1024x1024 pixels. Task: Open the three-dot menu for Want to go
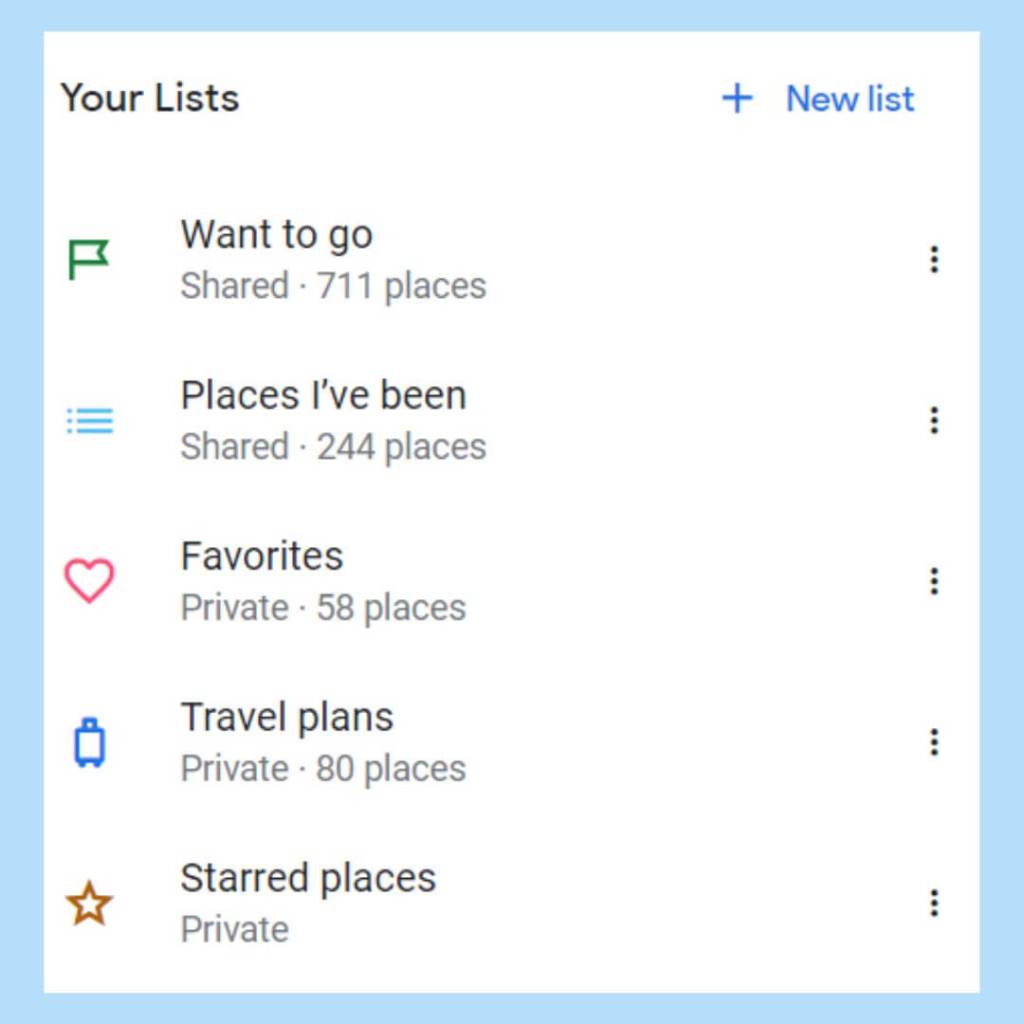934,260
